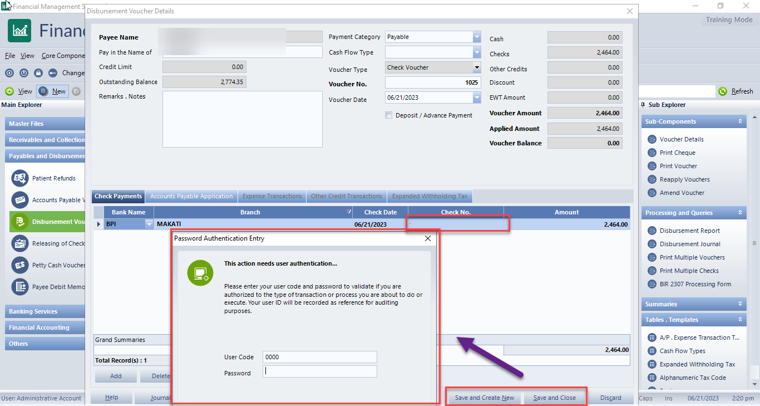Open Petty Cash Vouchers module icon
760x406 pixels.
pyautogui.click(x=20, y=266)
